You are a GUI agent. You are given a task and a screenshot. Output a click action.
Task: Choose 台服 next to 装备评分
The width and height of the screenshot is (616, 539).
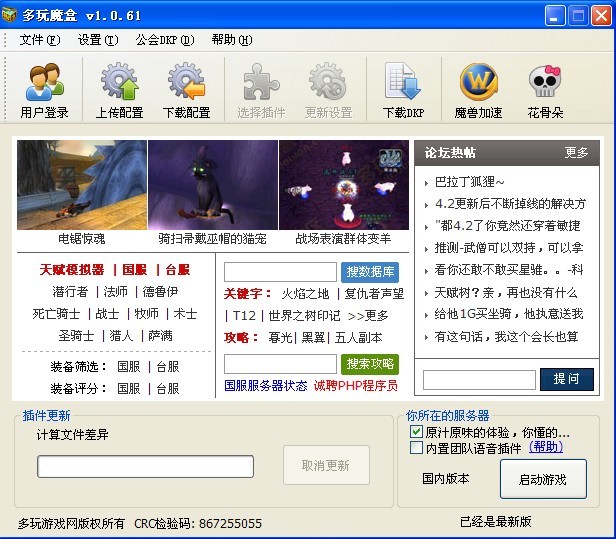168,389
